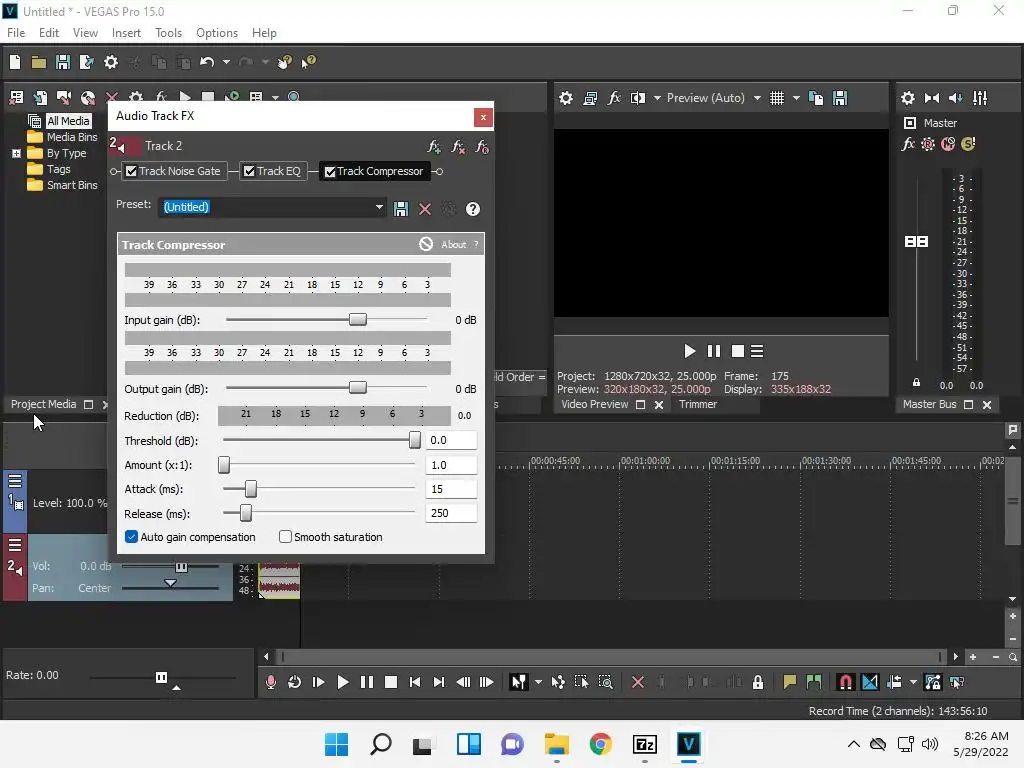
Task: Click the What's This help icon
Action: click(x=308, y=62)
